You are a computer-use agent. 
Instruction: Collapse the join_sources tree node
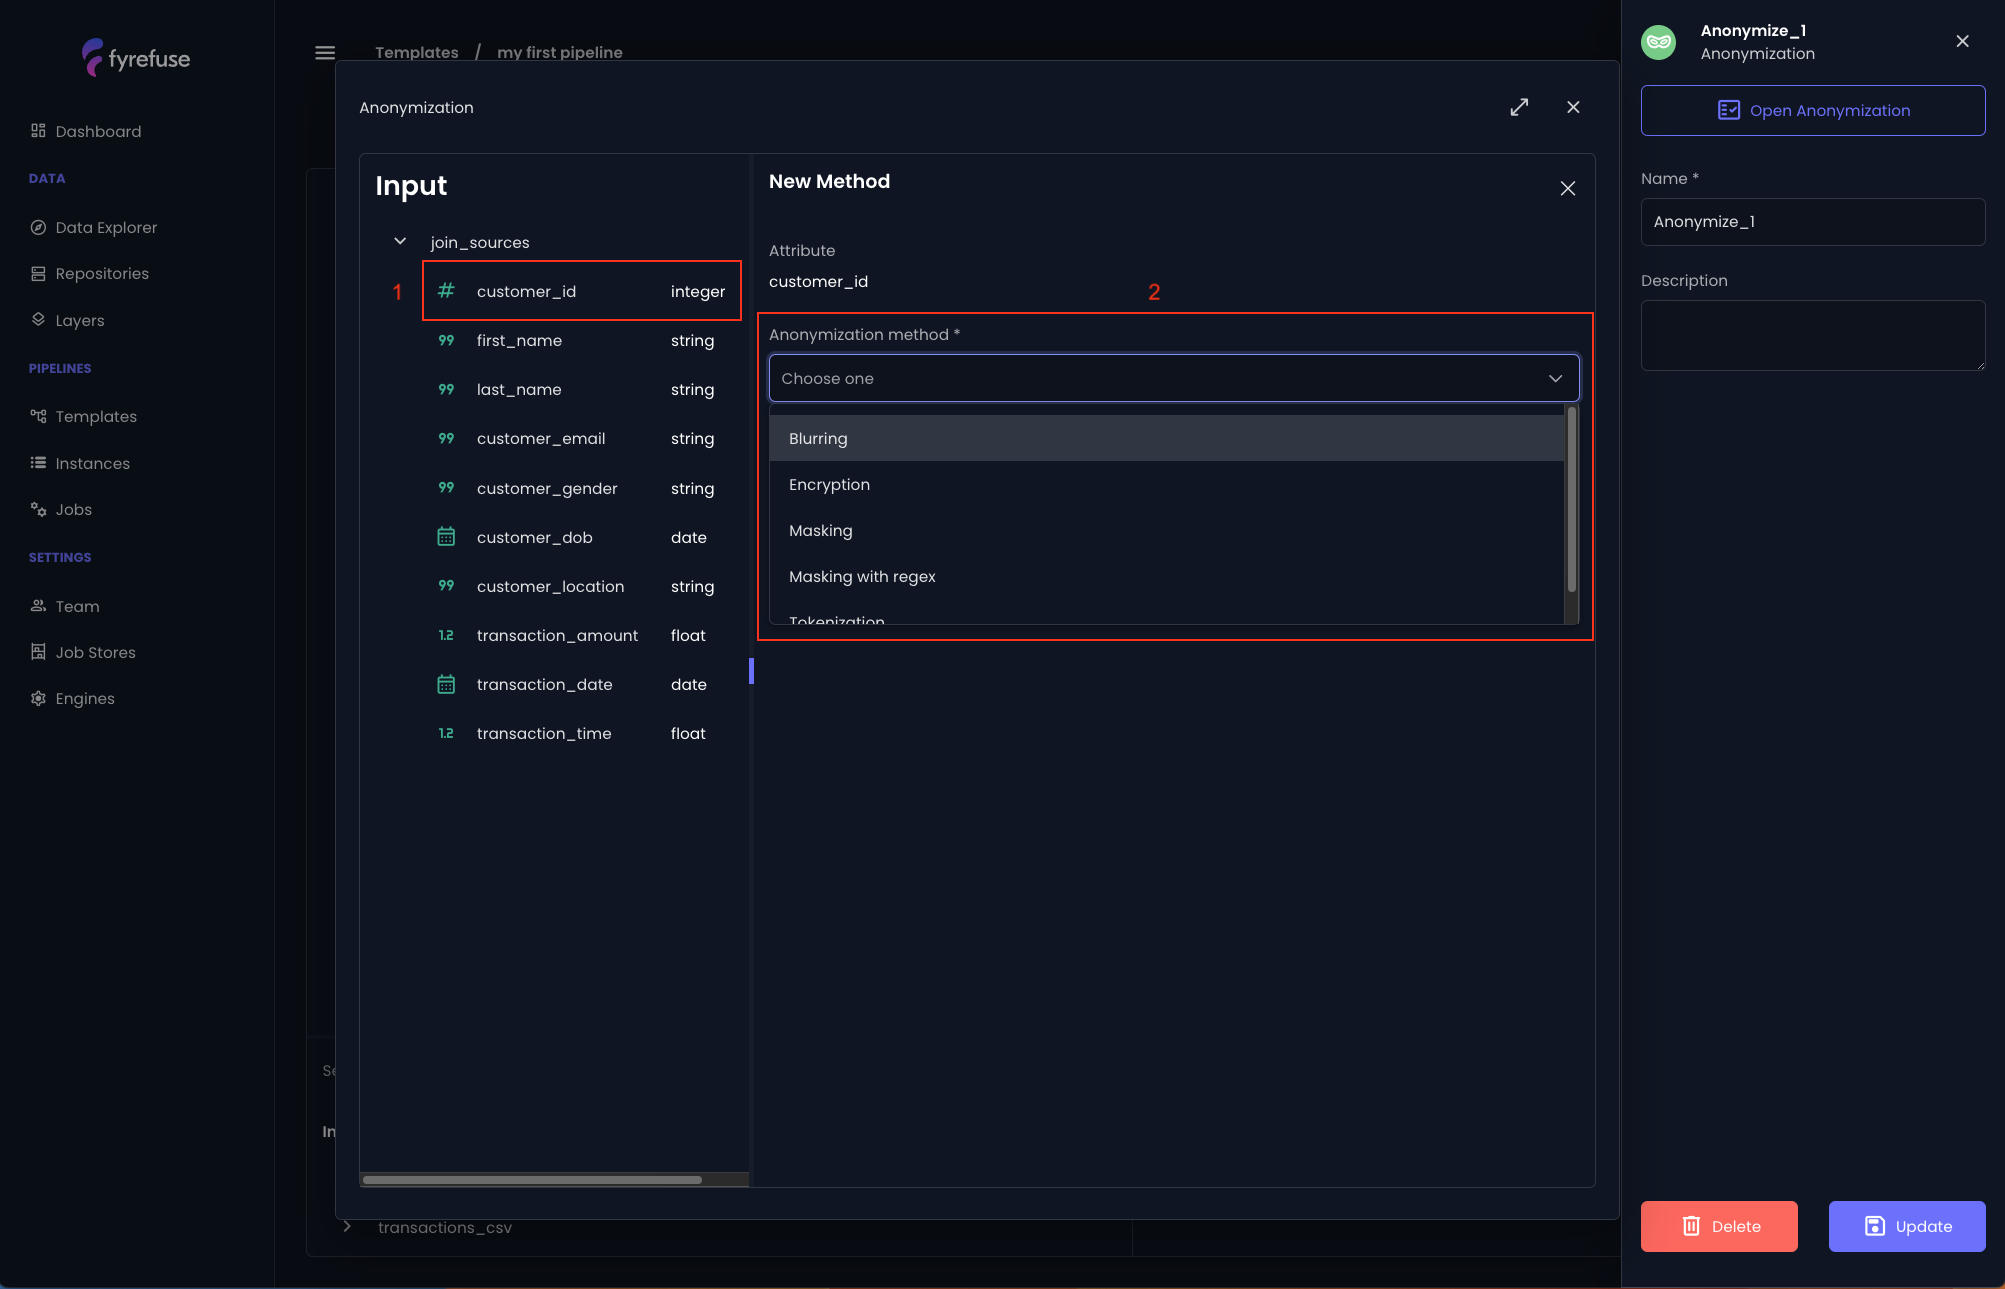pyautogui.click(x=400, y=242)
